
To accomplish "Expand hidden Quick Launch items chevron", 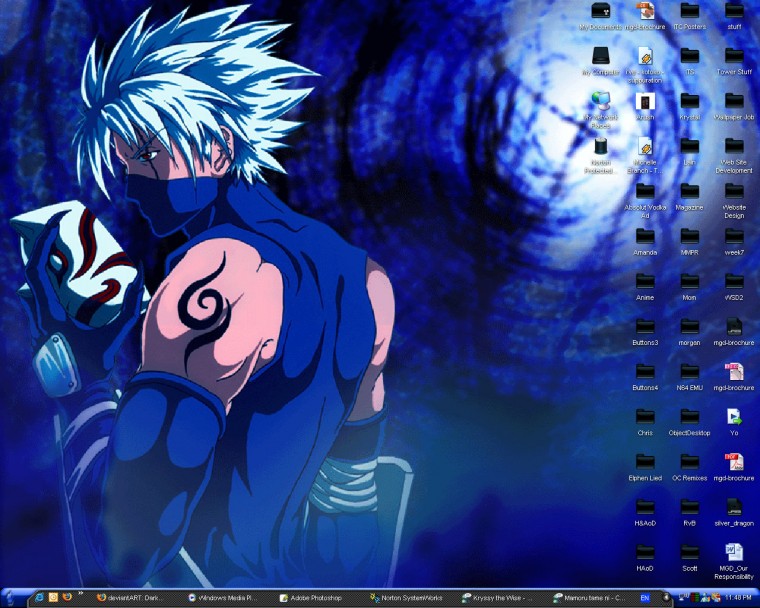I will point(80,593).
